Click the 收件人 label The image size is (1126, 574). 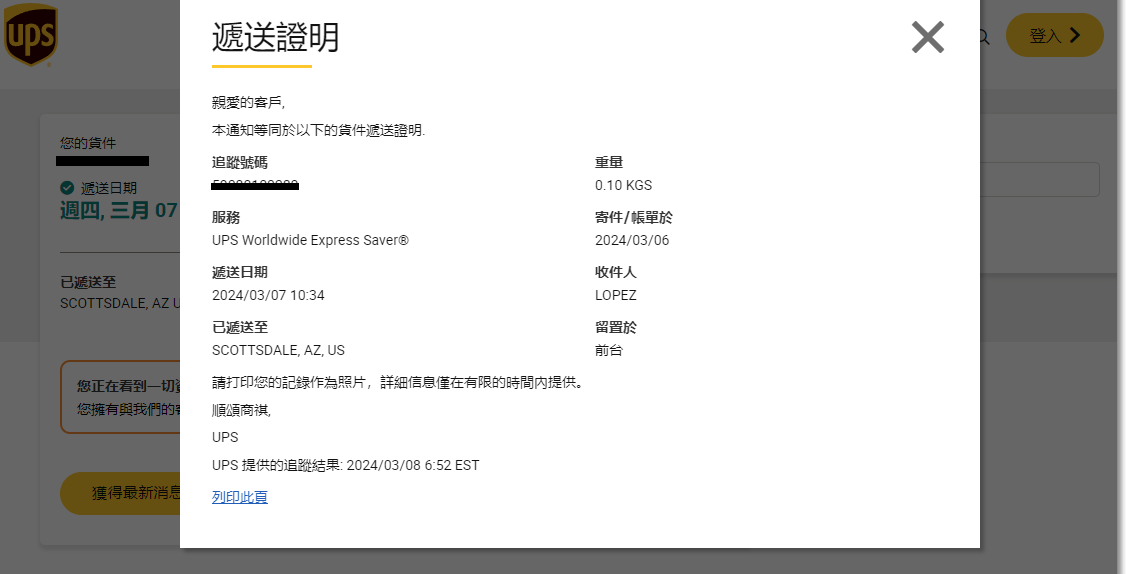[616, 272]
